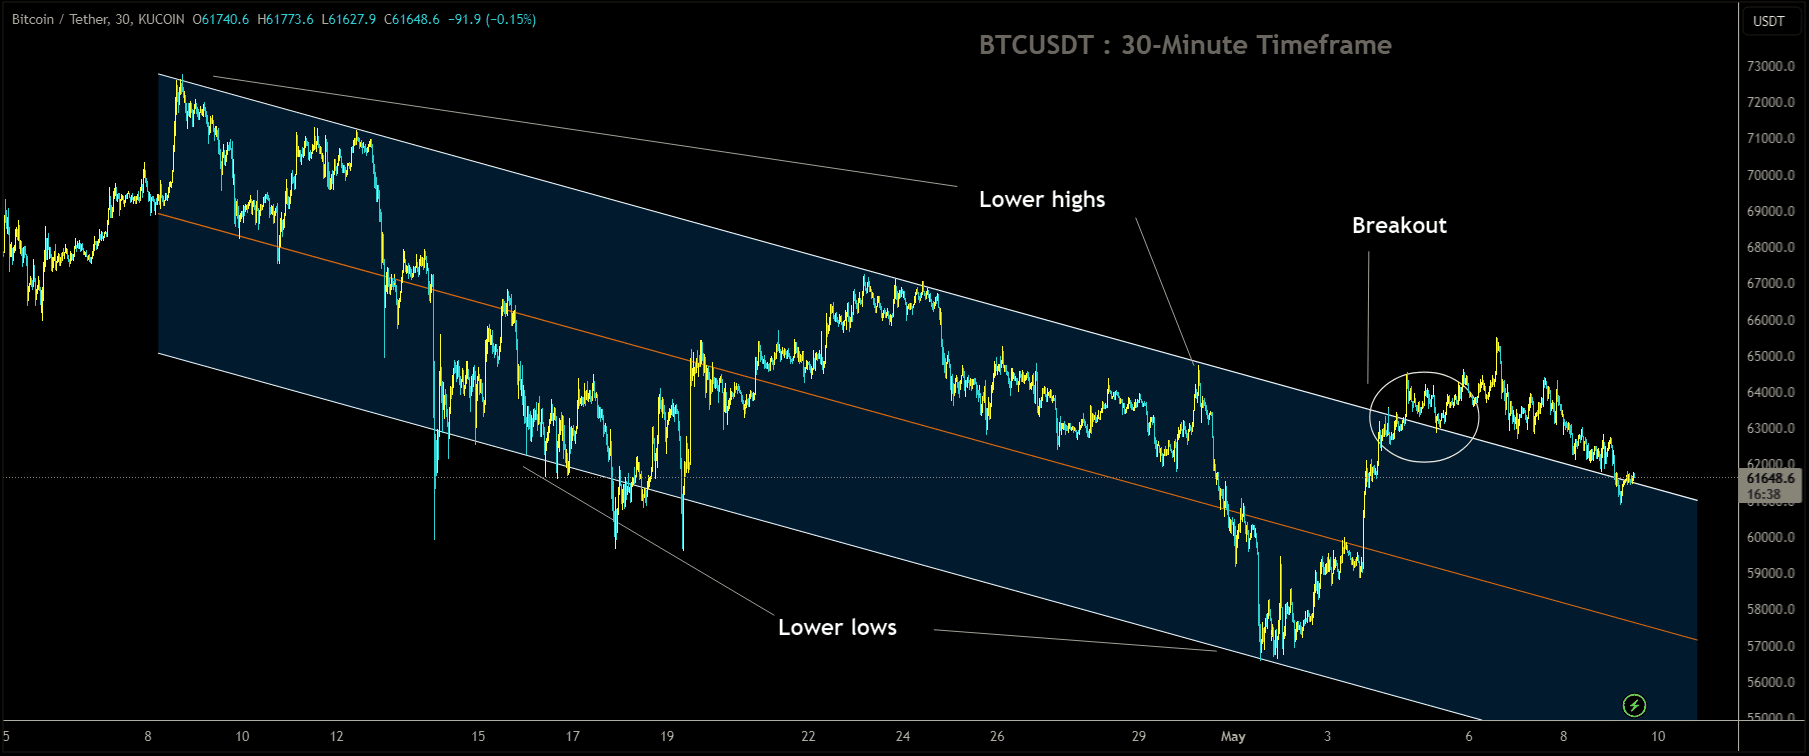Click the date 22 on time axis
This screenshot has width=1809, height=756.
[x=808, y=736]
